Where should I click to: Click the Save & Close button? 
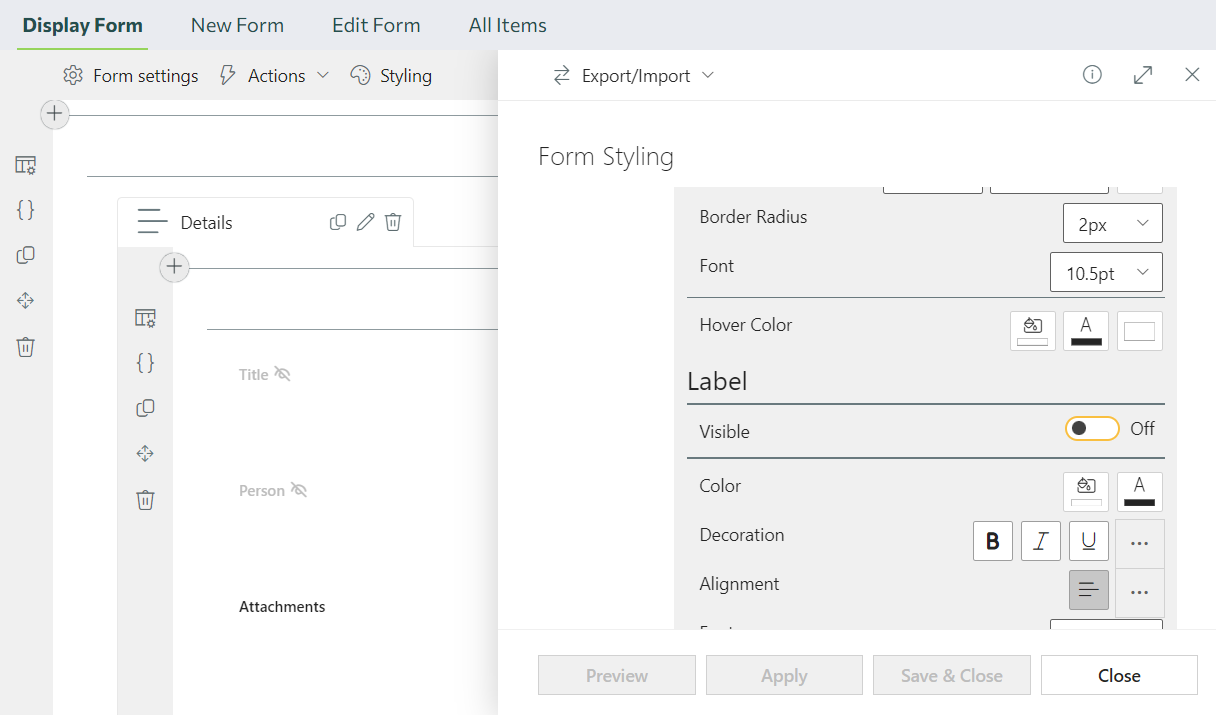(x=952, y=675)
